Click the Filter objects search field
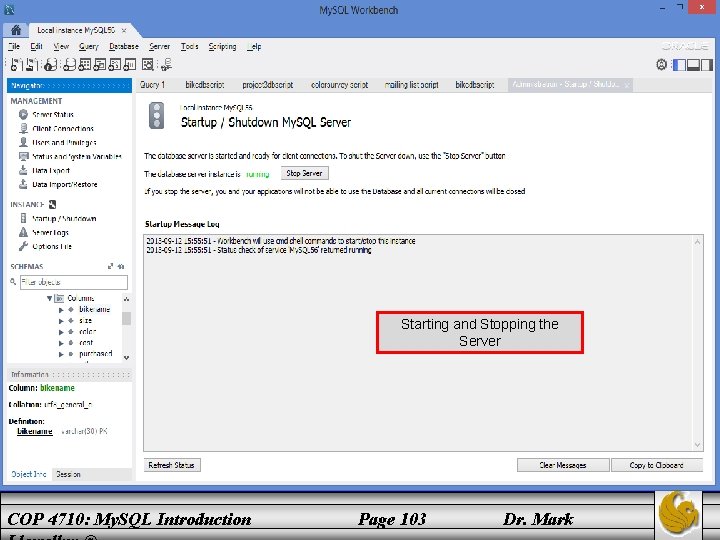The width and height of the screenshot is (720, 540). click(73, 282)
